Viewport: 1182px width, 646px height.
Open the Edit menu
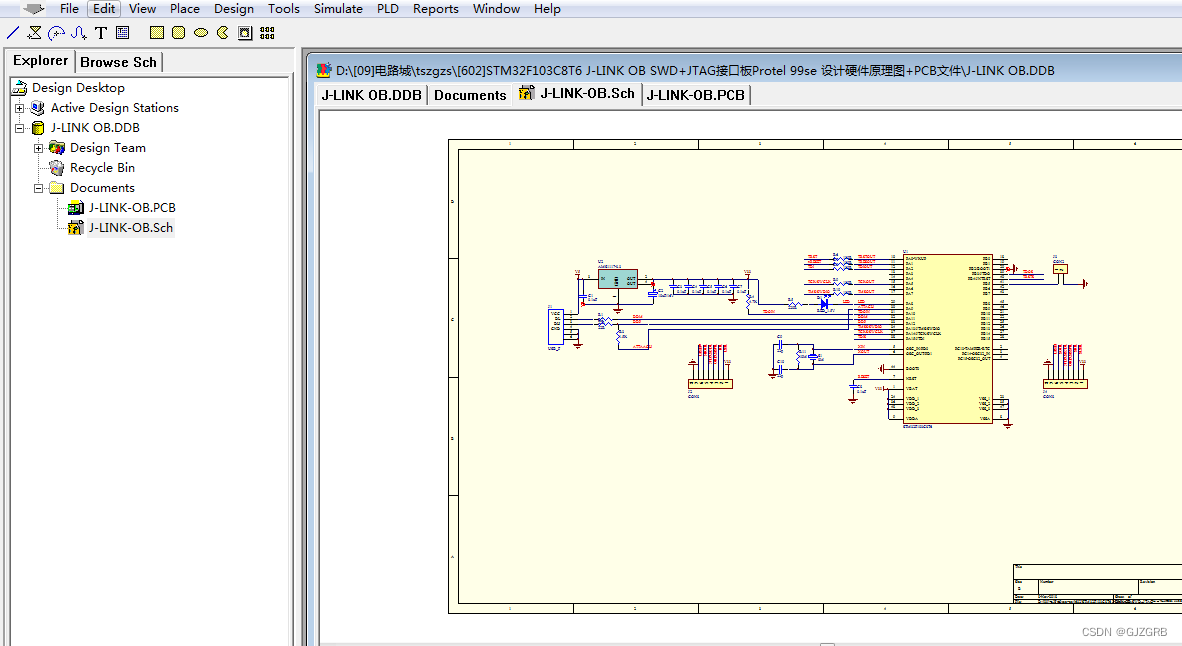(x=104, y=9)
